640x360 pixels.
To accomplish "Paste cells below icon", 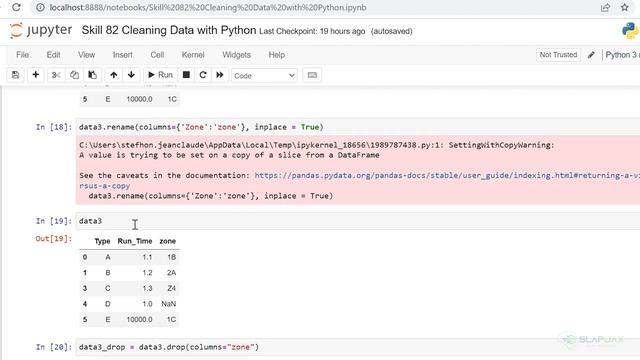I will (x=93, y=75).
